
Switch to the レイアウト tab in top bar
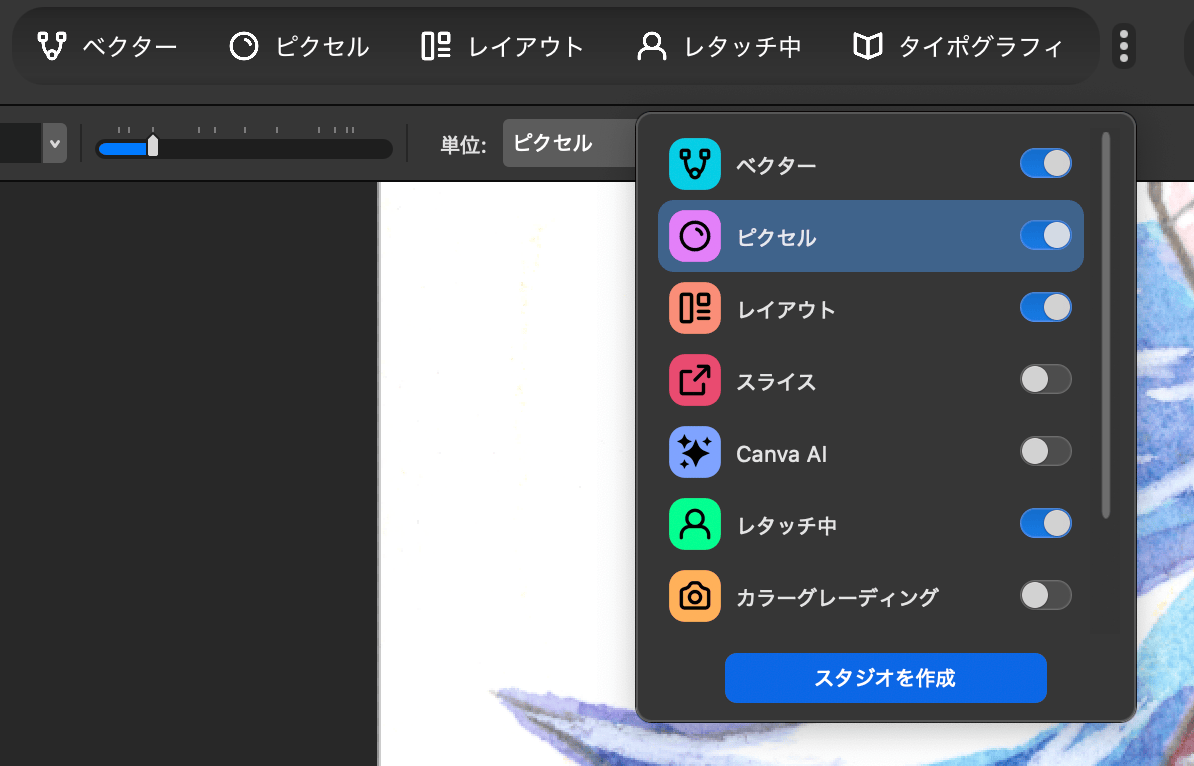coord(502,46)
